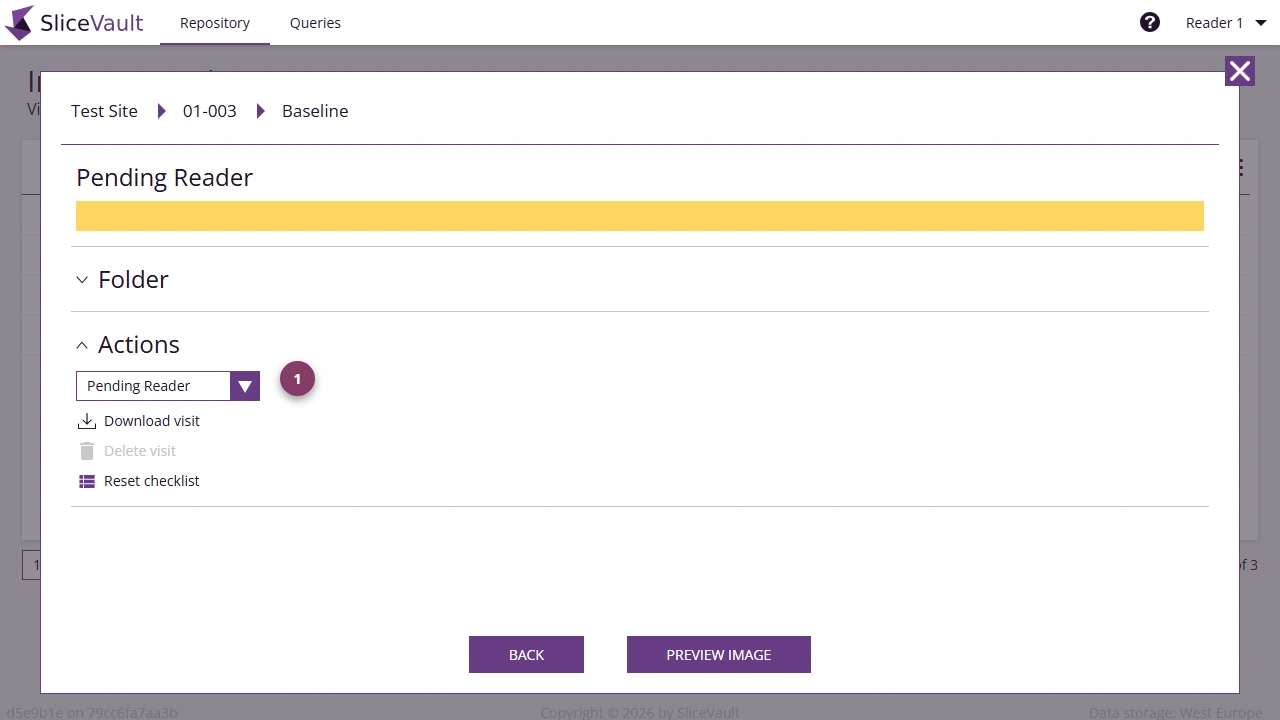
Task: Switch to the Queries tab
Action: 315,22
